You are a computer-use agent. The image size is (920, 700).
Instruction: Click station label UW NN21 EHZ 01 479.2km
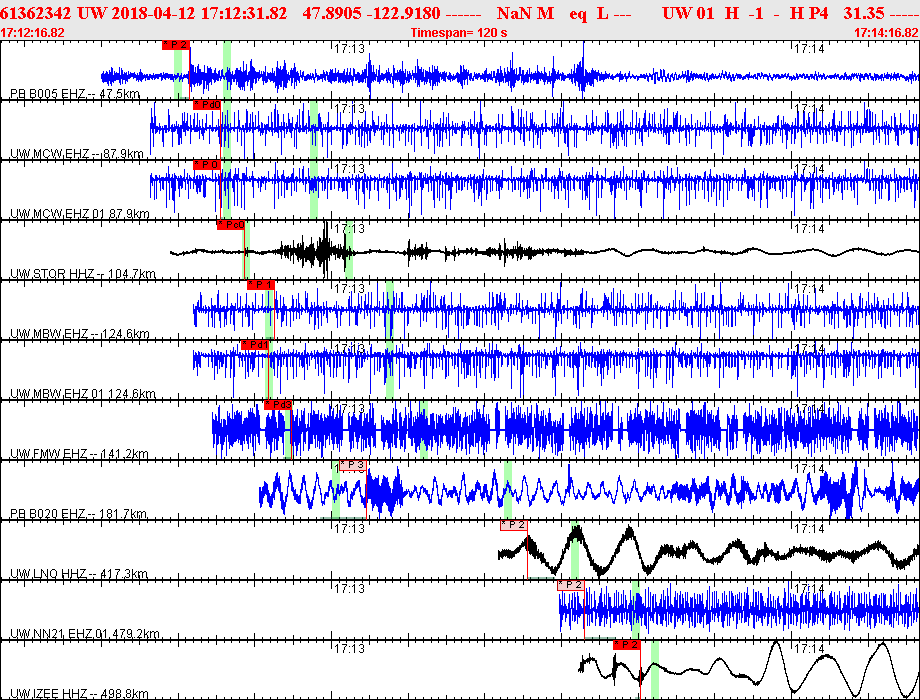pos(85,634)
